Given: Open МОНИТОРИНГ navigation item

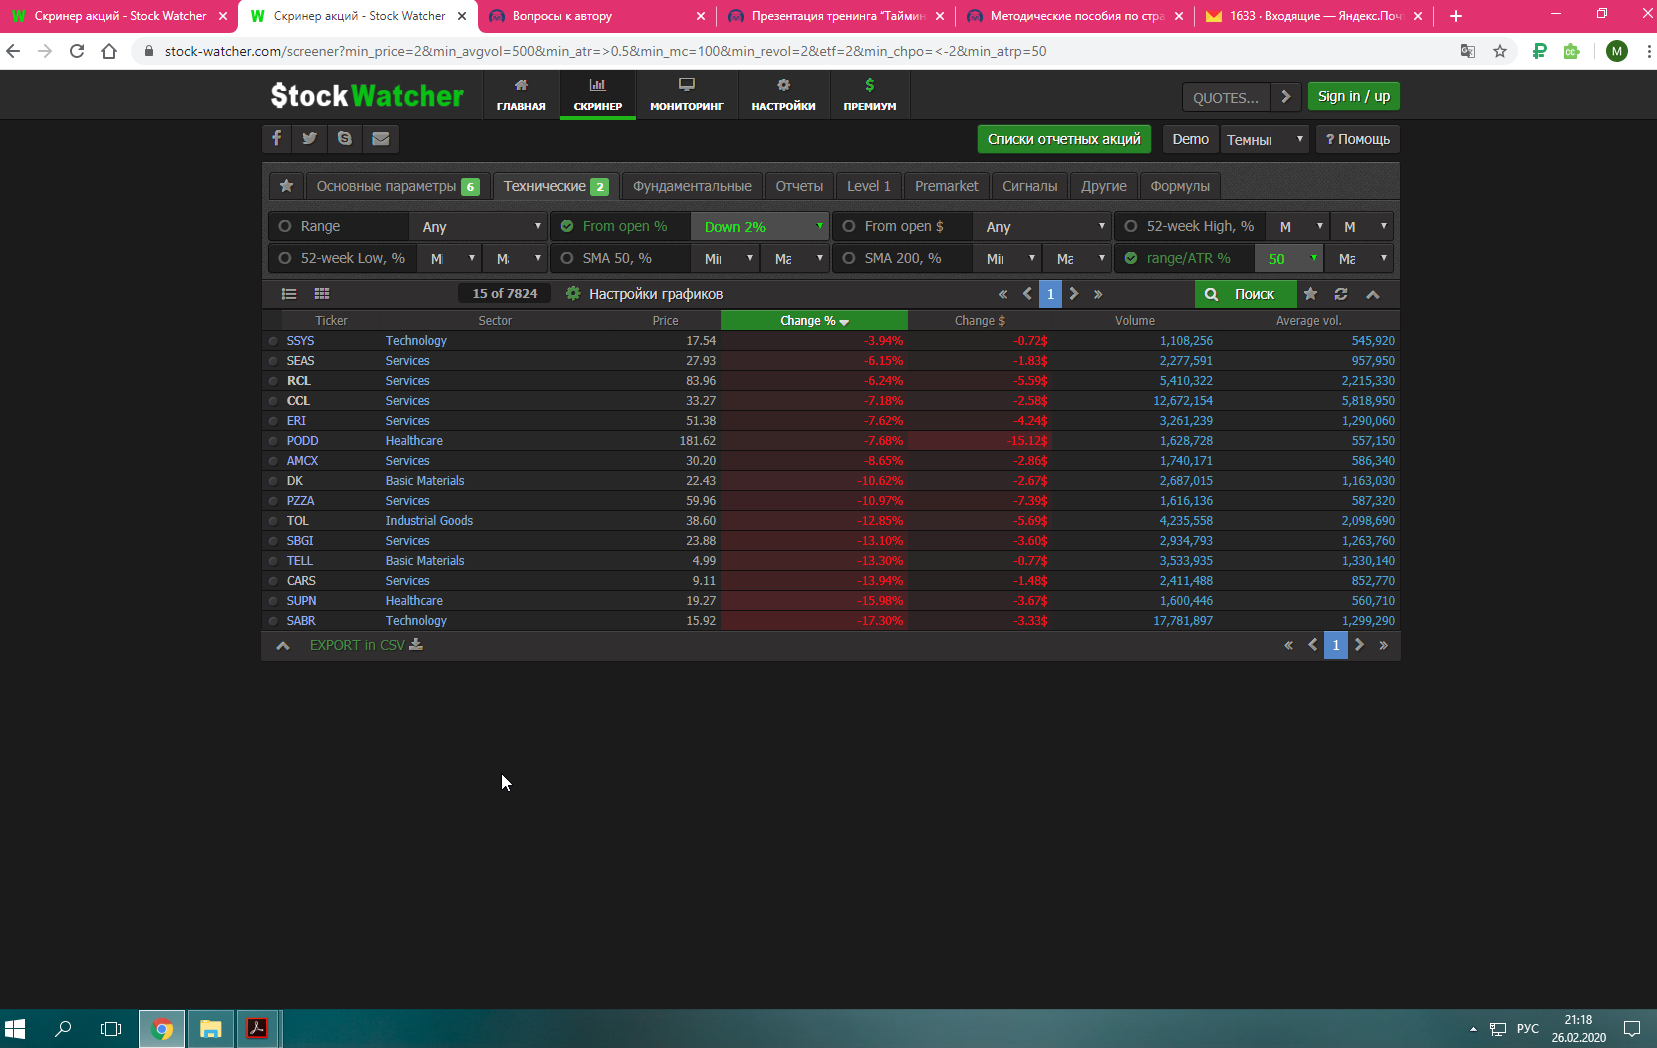Looking at the screenshot, I should point(686,96).
